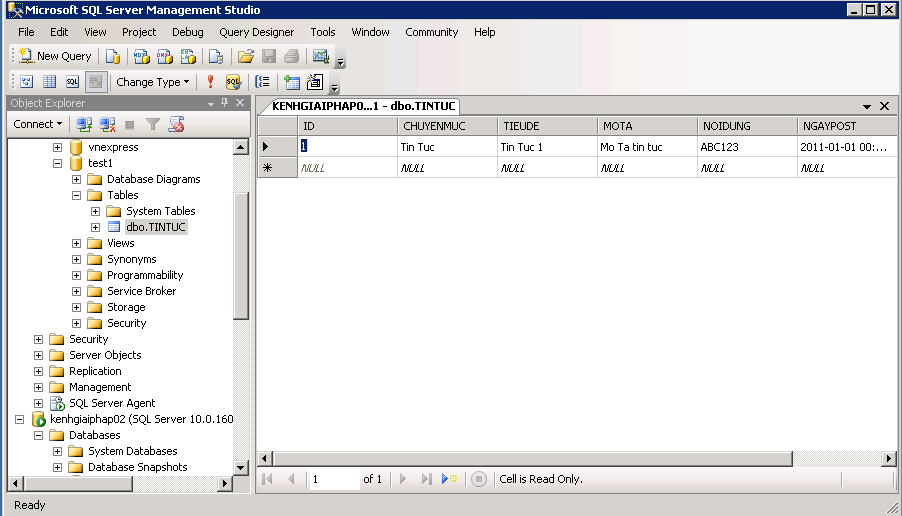Click the Move to first row button

tap(267, 479)
